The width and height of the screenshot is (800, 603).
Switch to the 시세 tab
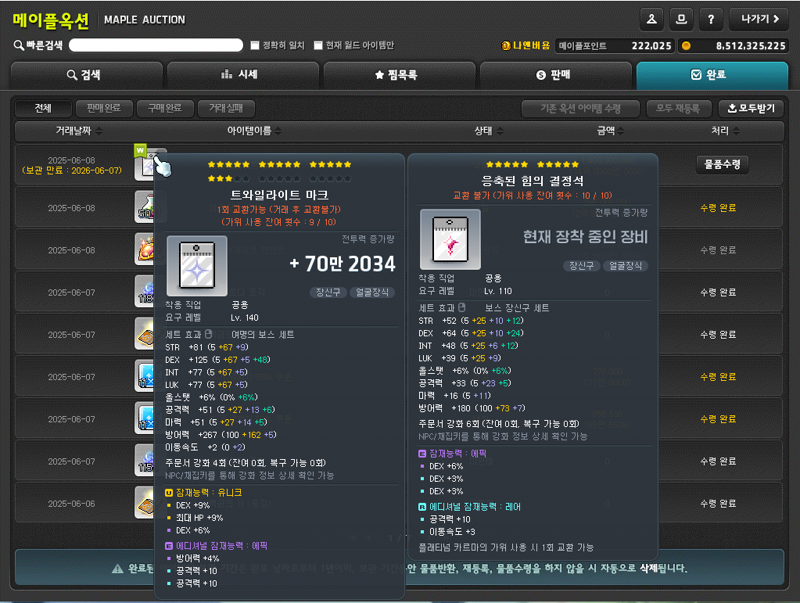pyautogui.click(x=243, y=75)
